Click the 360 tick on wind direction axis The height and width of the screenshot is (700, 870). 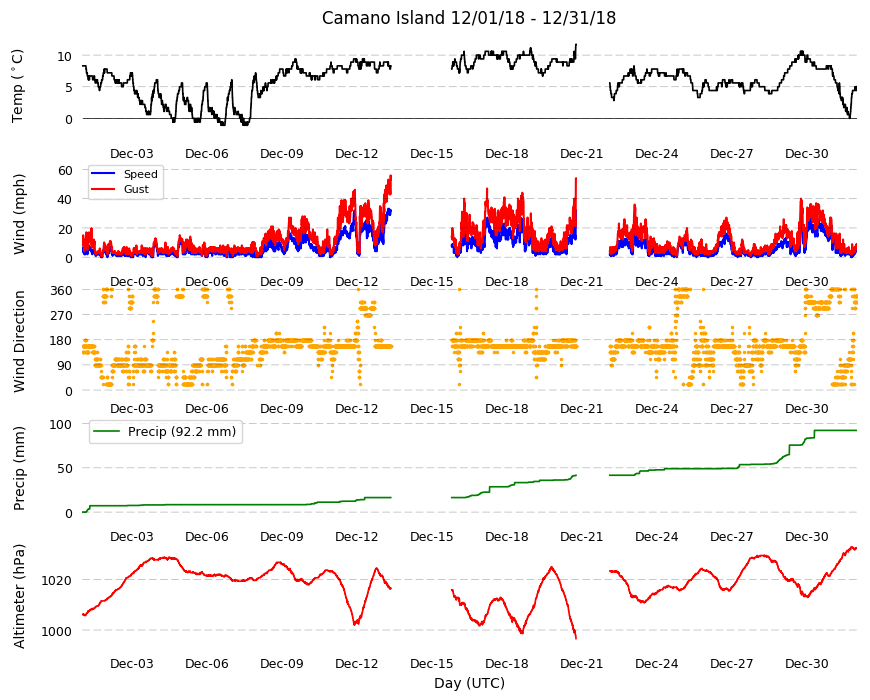pyautogui.click(x=62, y=290)
